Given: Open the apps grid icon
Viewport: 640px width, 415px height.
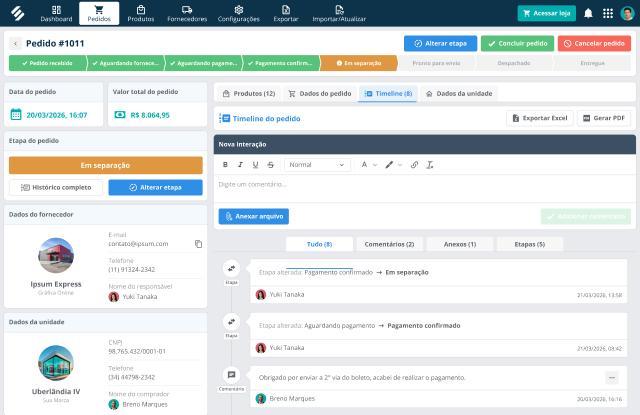Looking at the screenshot, I should click(x=608, y=13).
